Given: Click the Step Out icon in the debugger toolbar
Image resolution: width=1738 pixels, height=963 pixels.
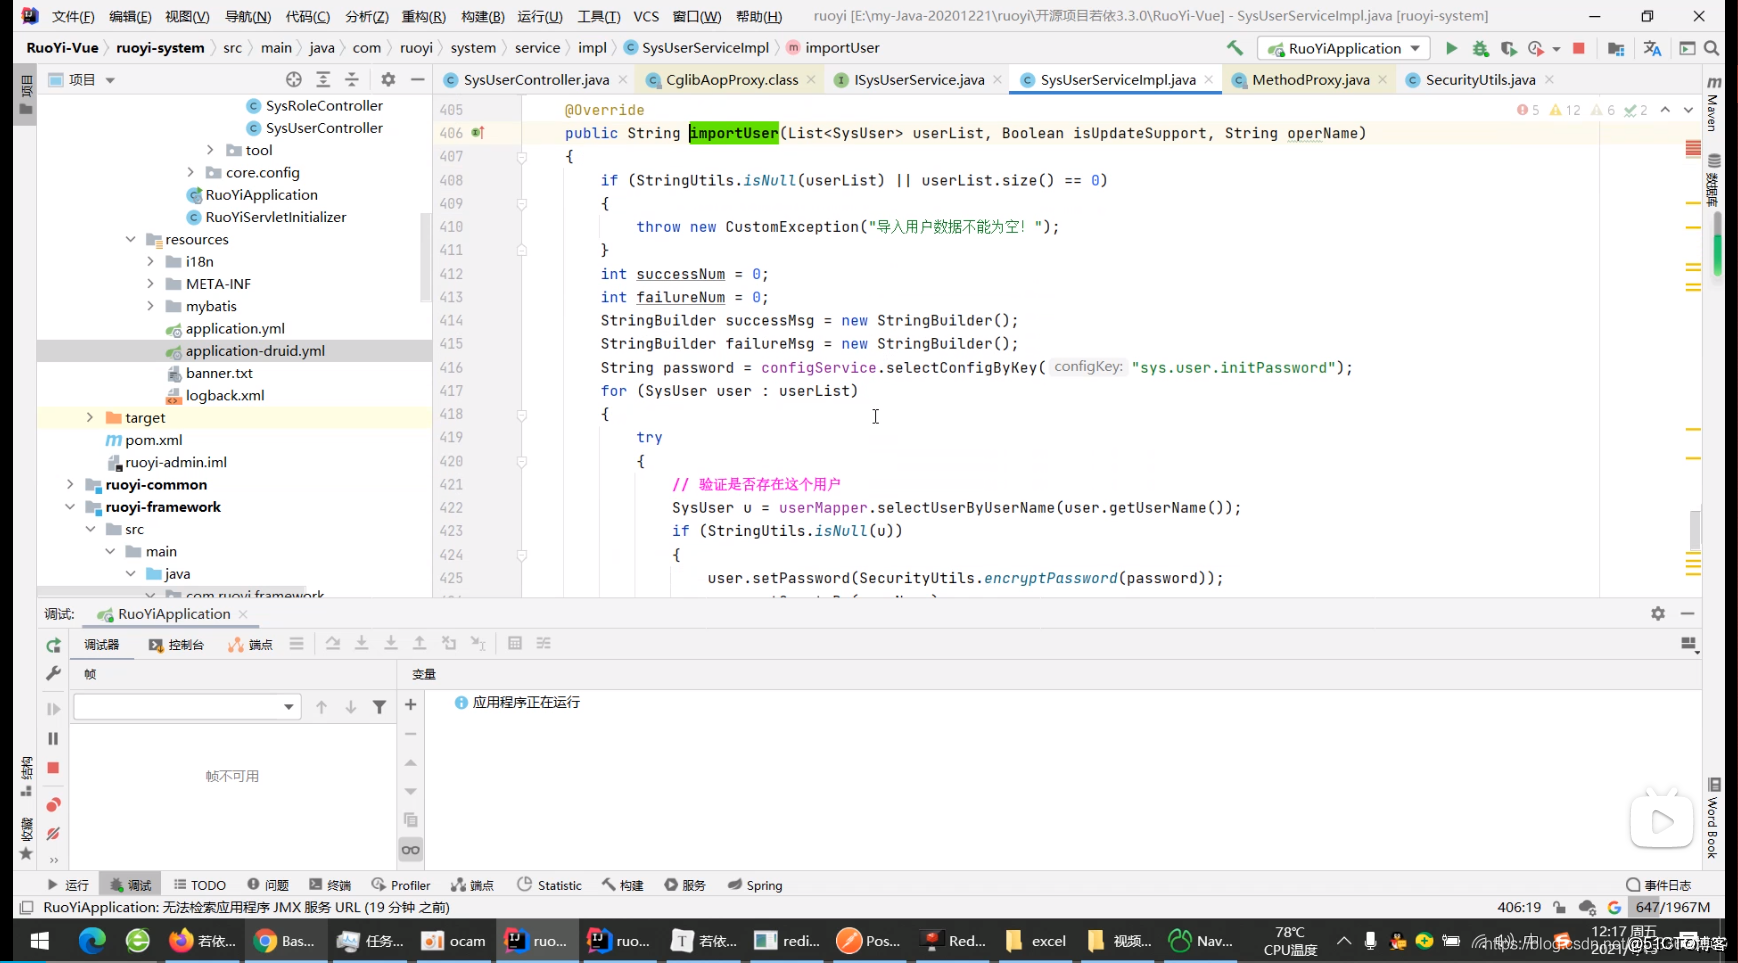Looking at the screenshot, I should pos(420,643).
